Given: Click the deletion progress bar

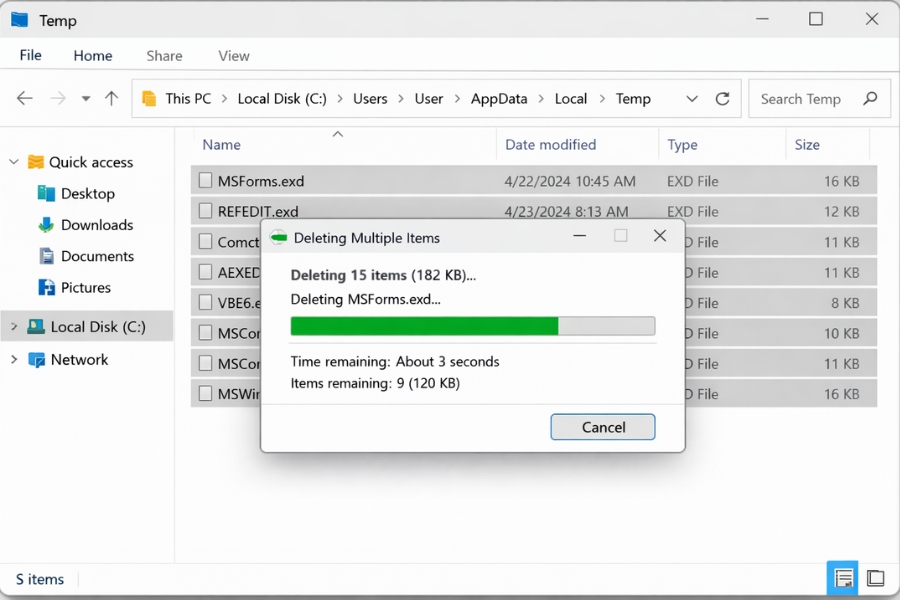Looking at the screenshot, I should pos(473,326).
